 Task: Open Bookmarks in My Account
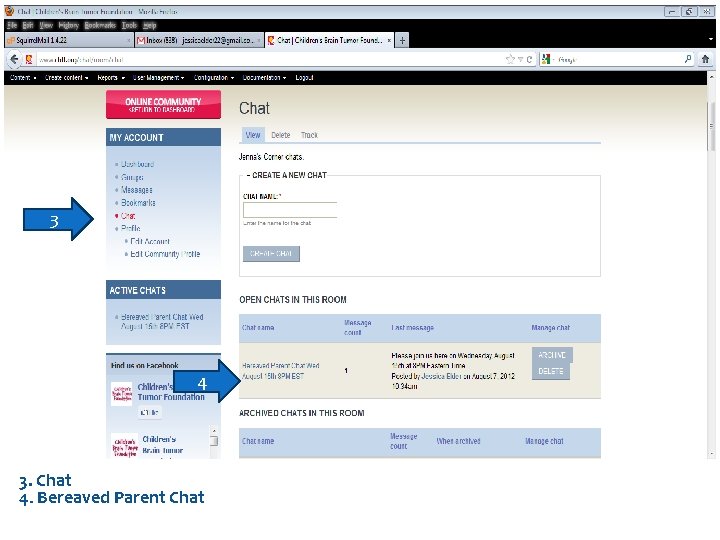tap(138, 202)
